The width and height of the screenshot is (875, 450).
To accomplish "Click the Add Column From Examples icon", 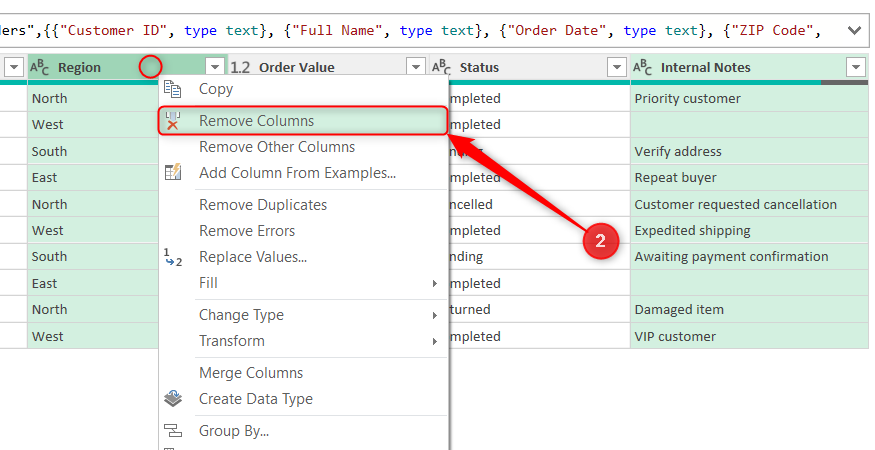I will tap(173, 172).
